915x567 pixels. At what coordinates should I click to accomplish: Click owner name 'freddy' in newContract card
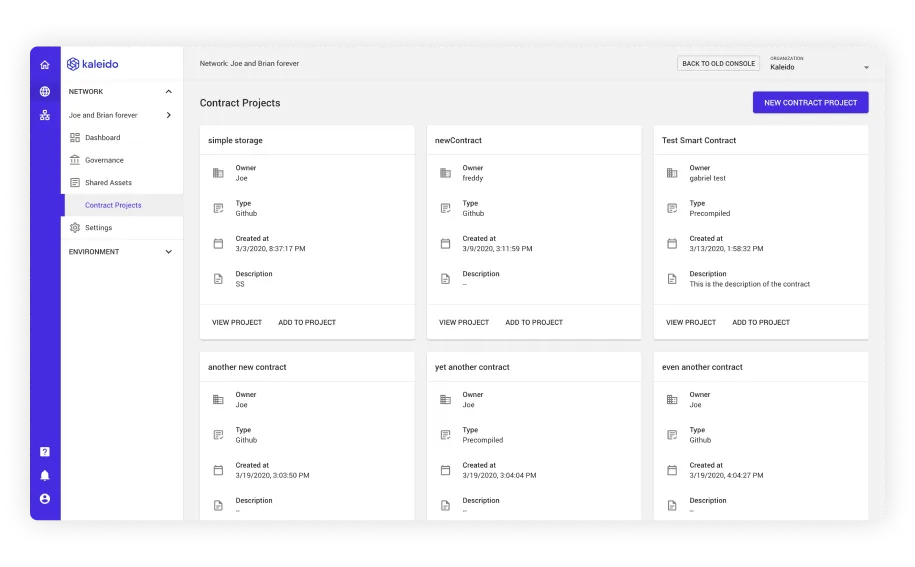(473, 178)
